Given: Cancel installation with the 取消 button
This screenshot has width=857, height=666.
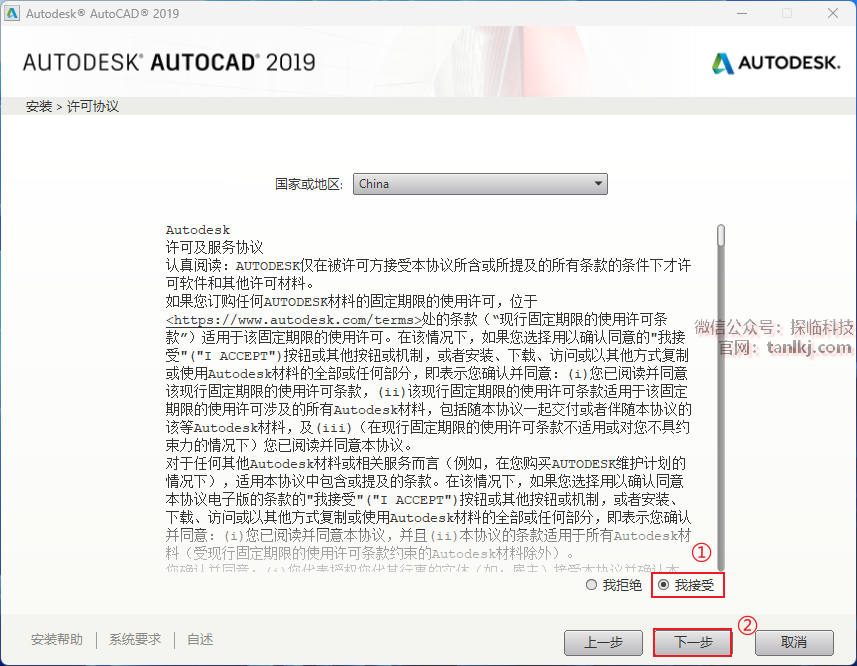Looking at the screenshot, I should (x=794, y=642).
